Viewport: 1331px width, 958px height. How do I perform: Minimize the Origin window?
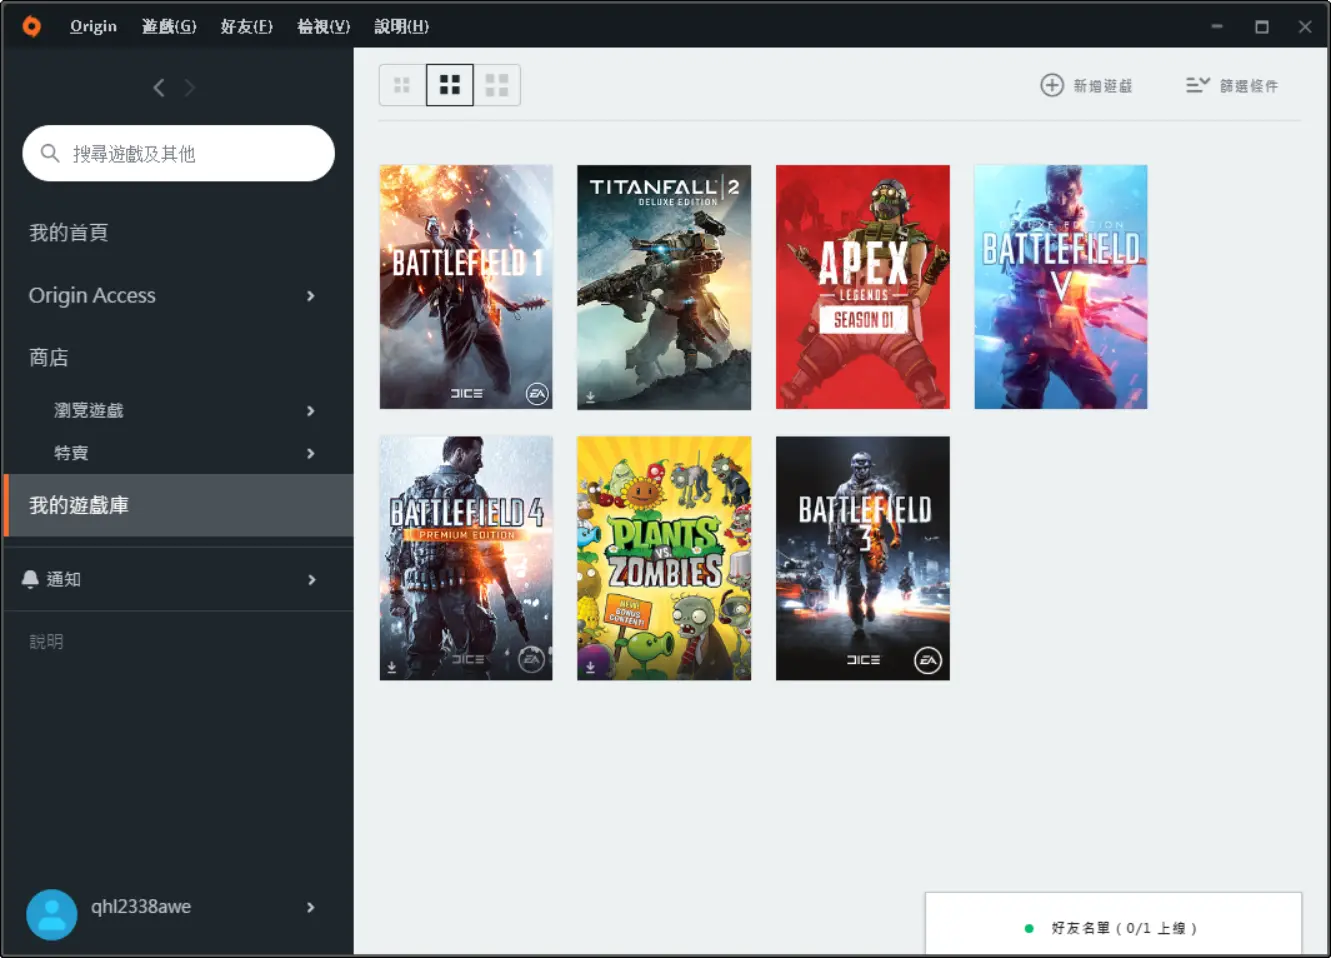[1217, 26]
